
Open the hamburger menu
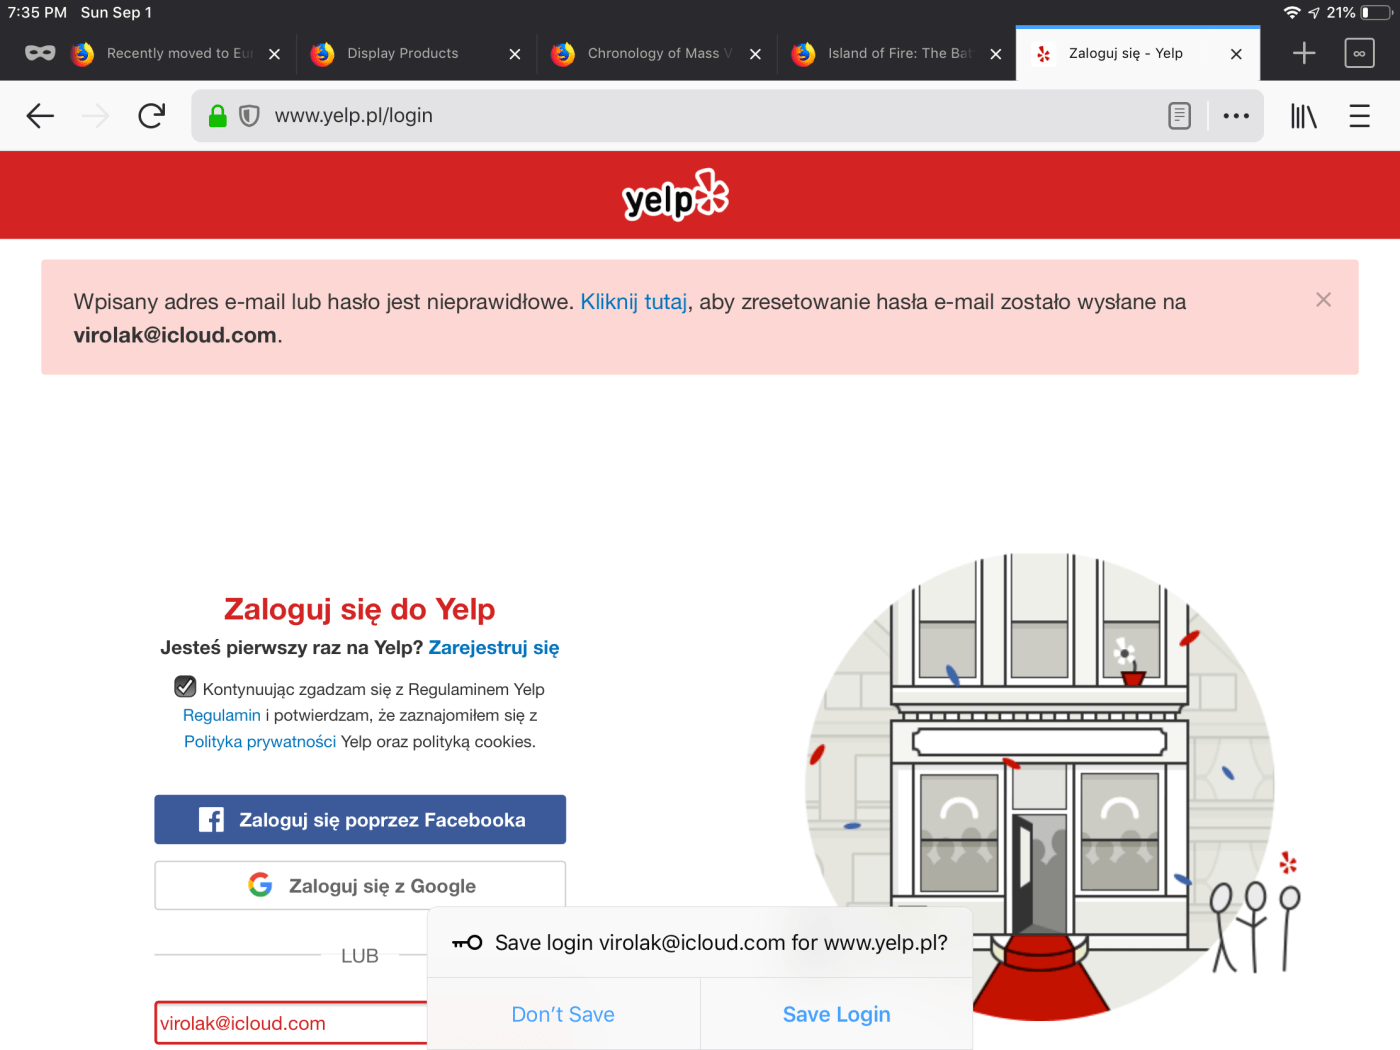click(1359, 116)
